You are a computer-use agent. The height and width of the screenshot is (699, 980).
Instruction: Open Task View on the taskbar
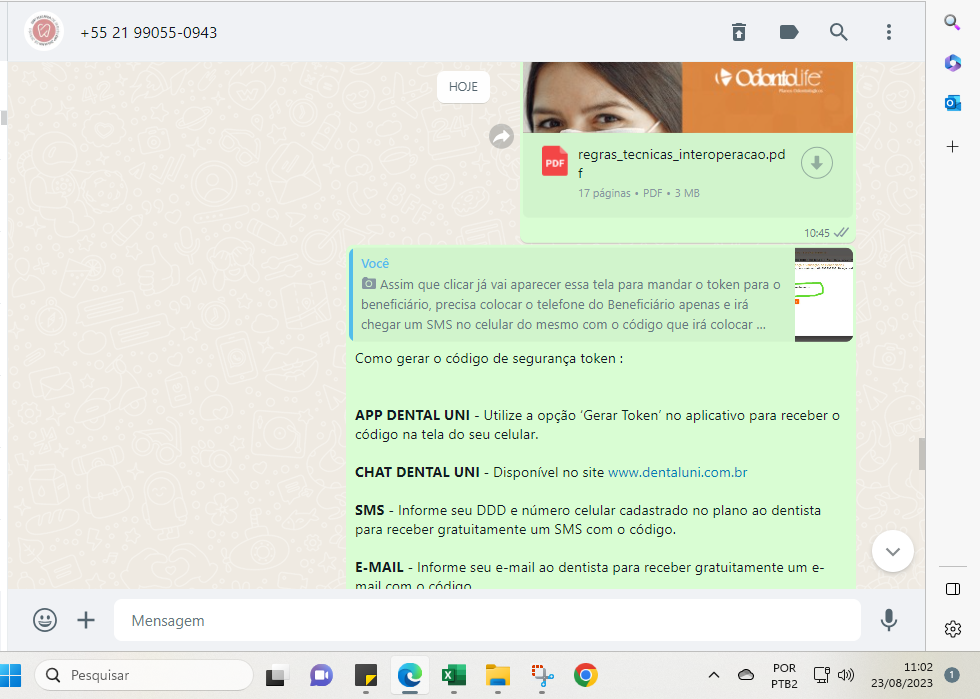277,675
